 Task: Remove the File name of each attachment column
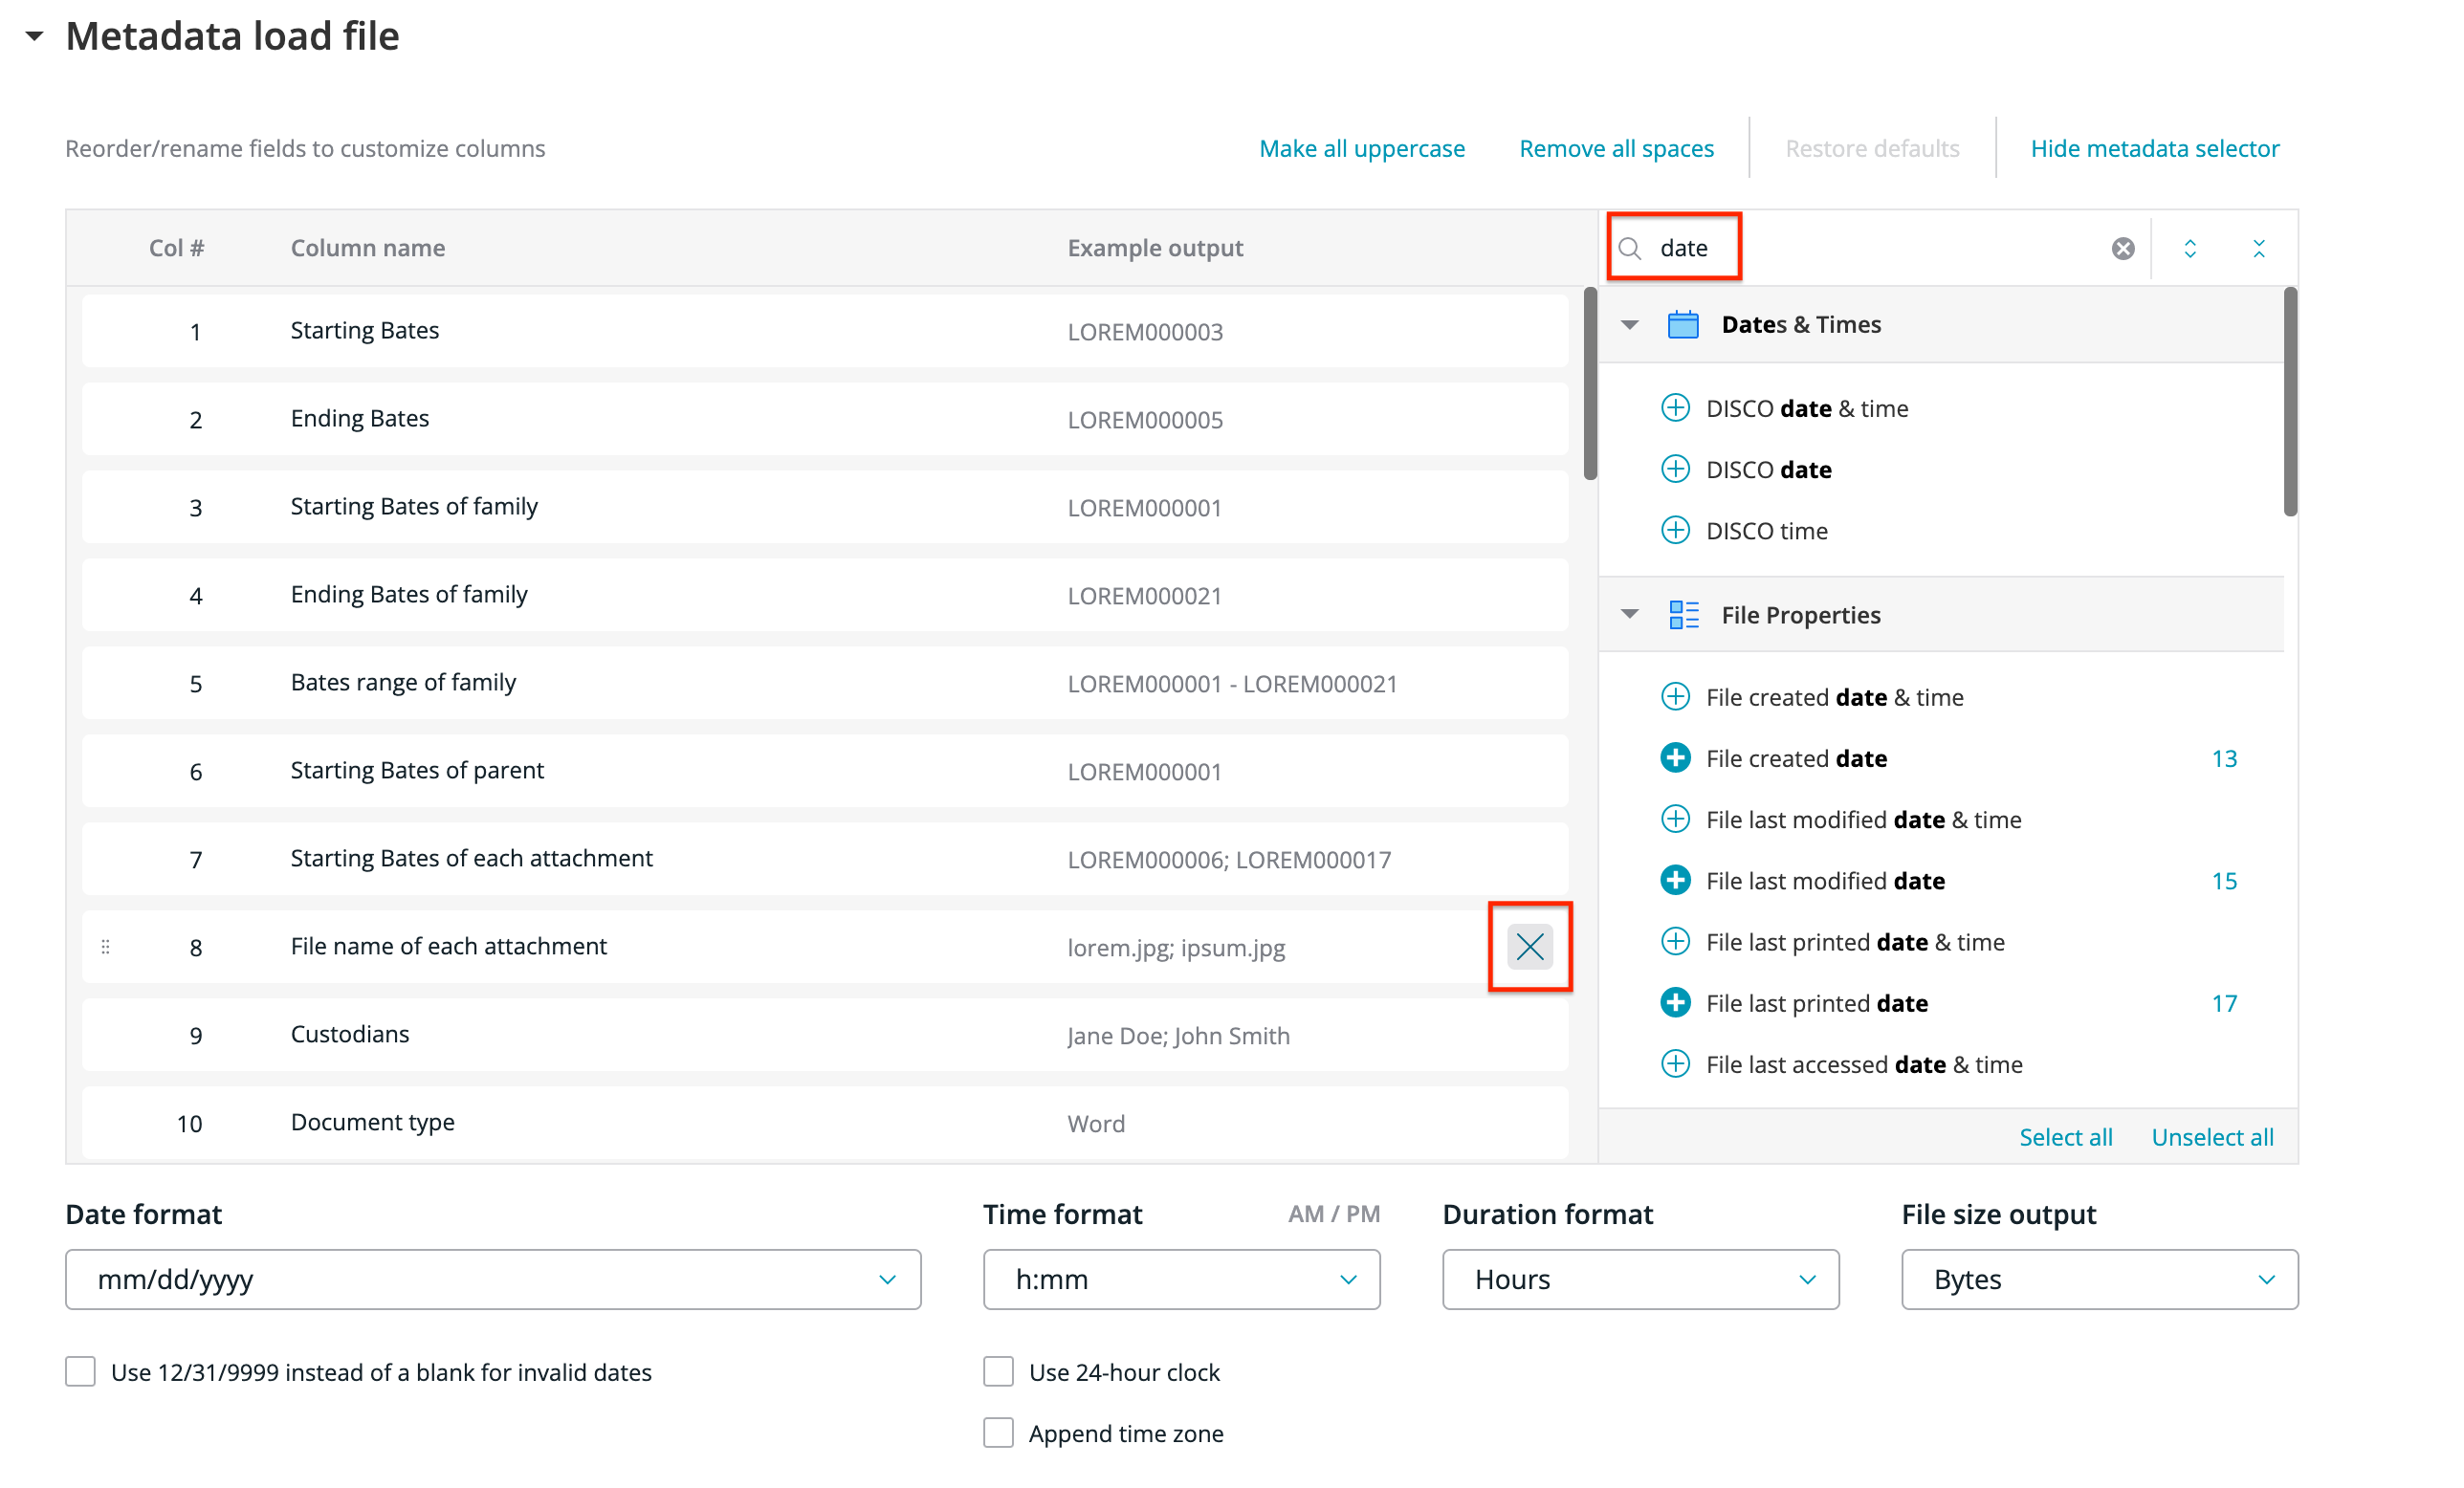point(1529,946)
